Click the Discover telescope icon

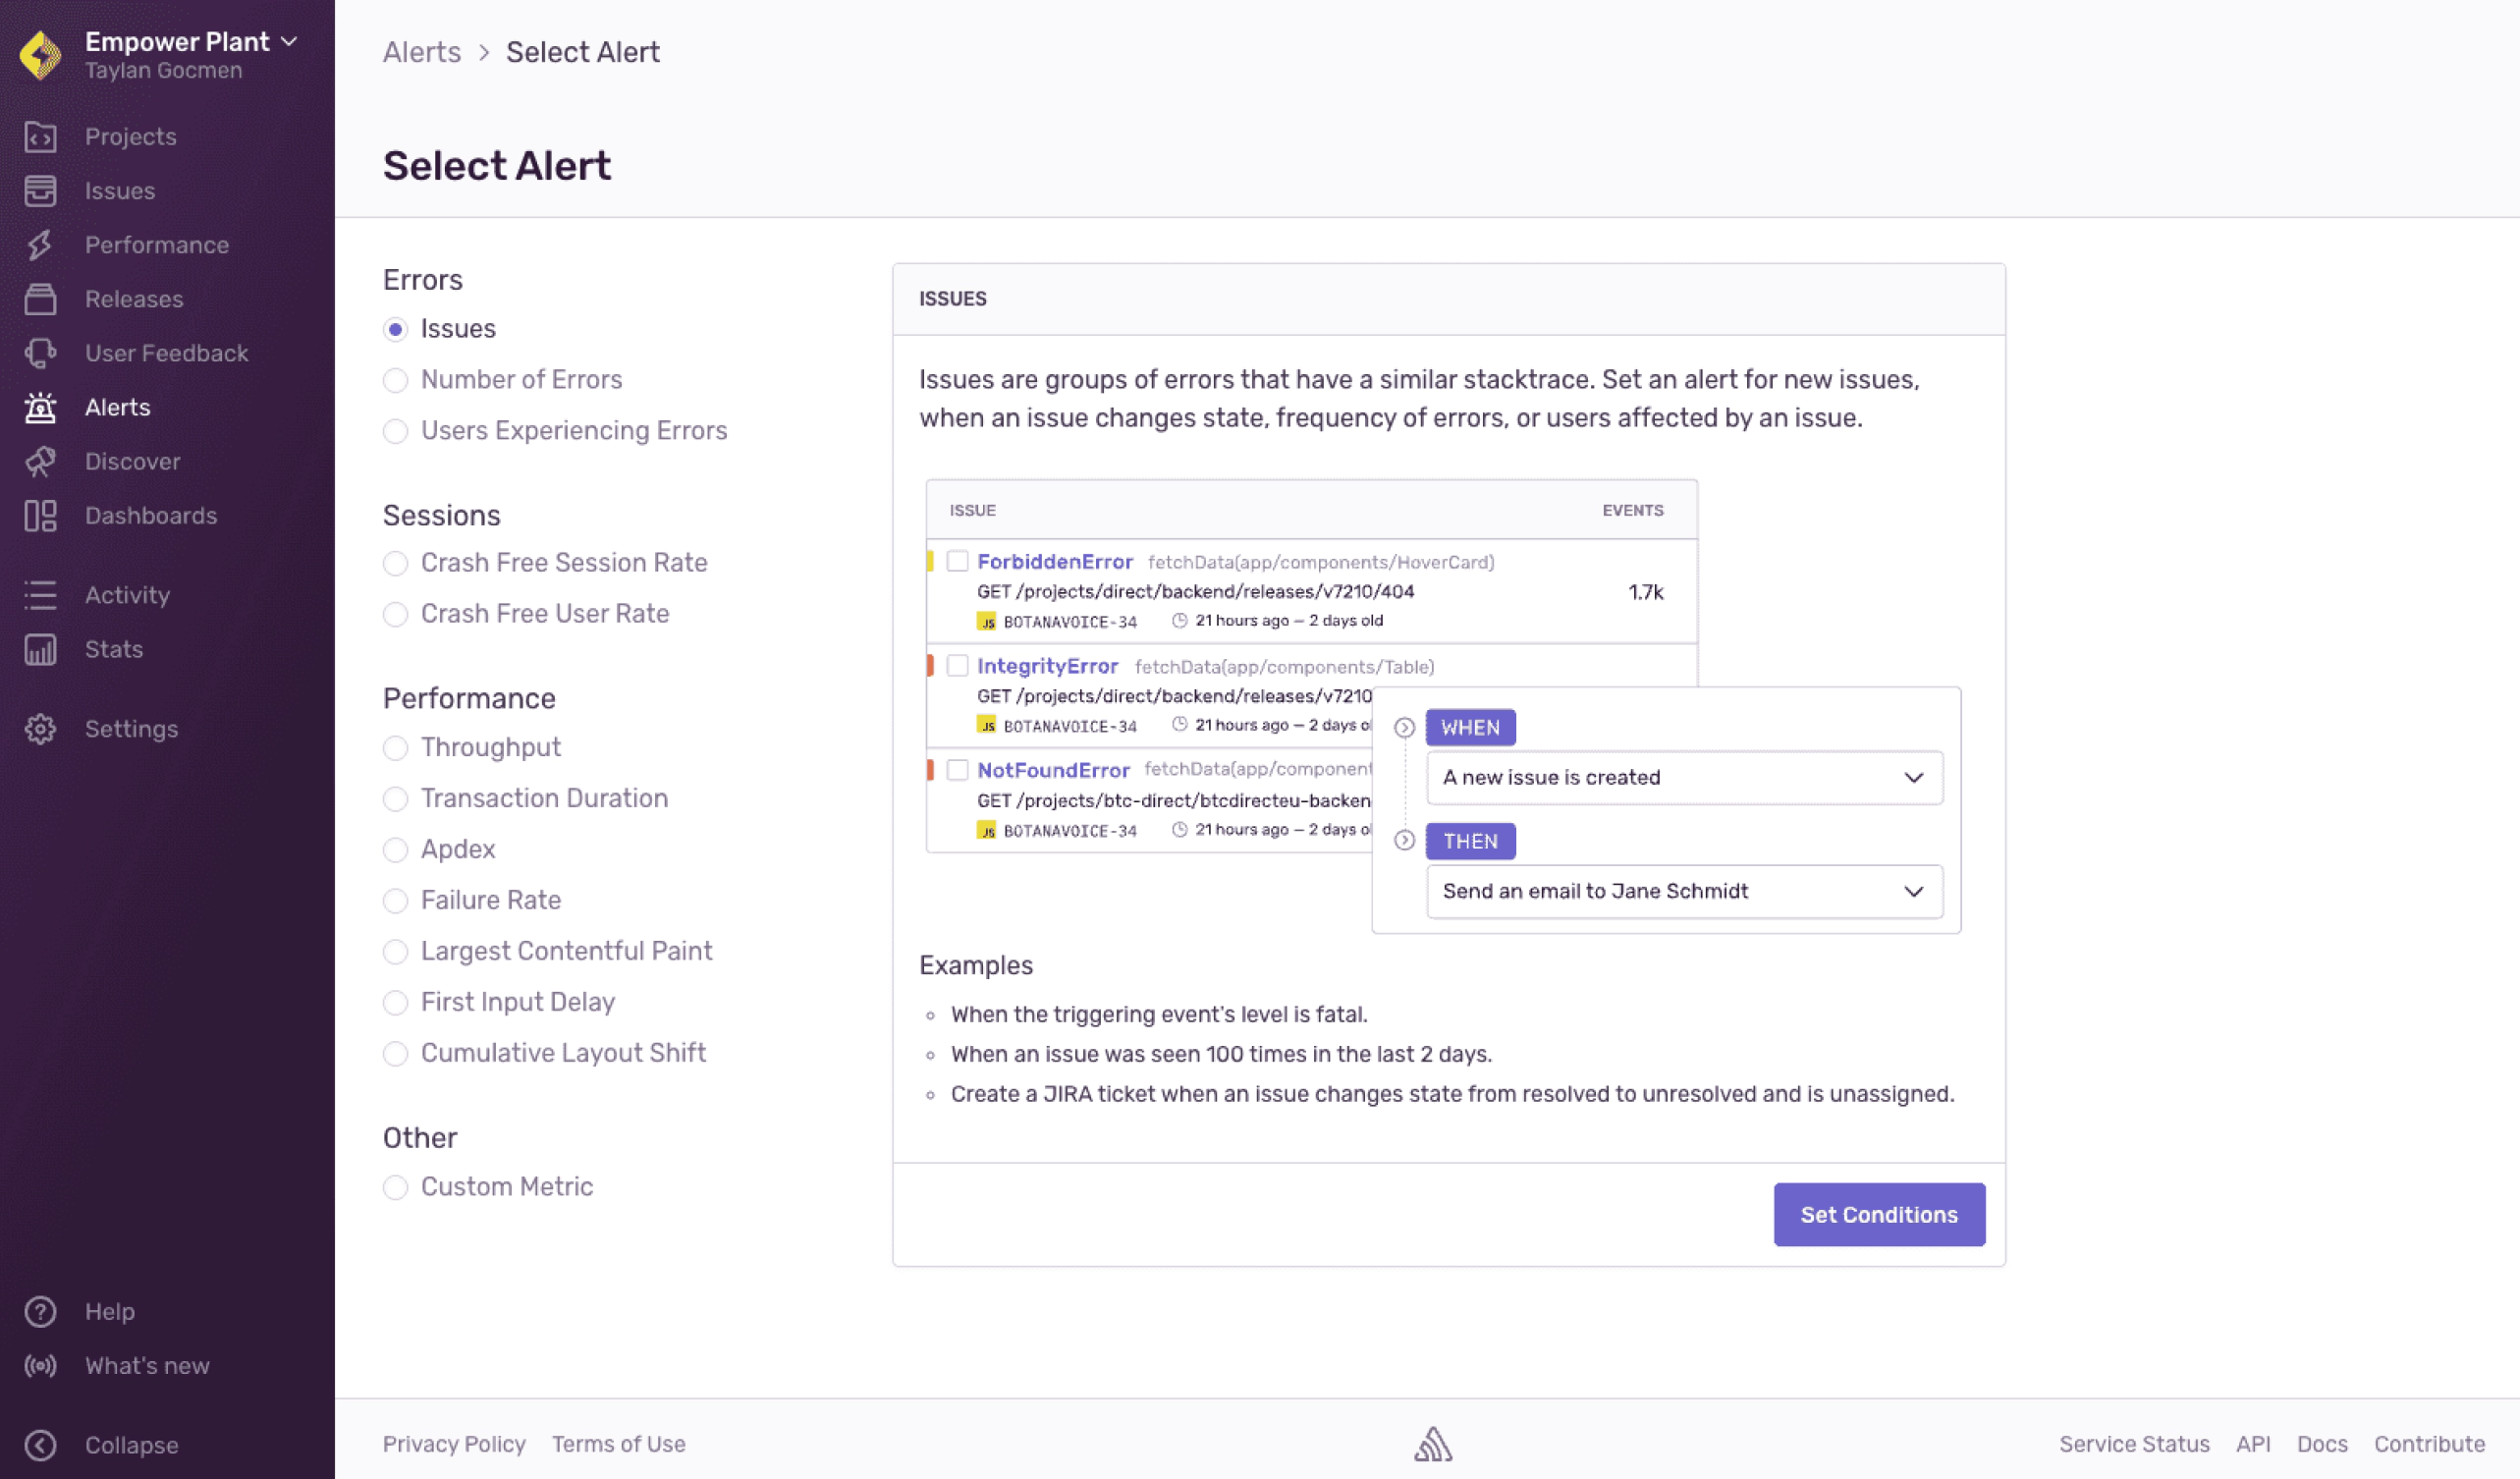pyautogui.click(x=40, y=461)
